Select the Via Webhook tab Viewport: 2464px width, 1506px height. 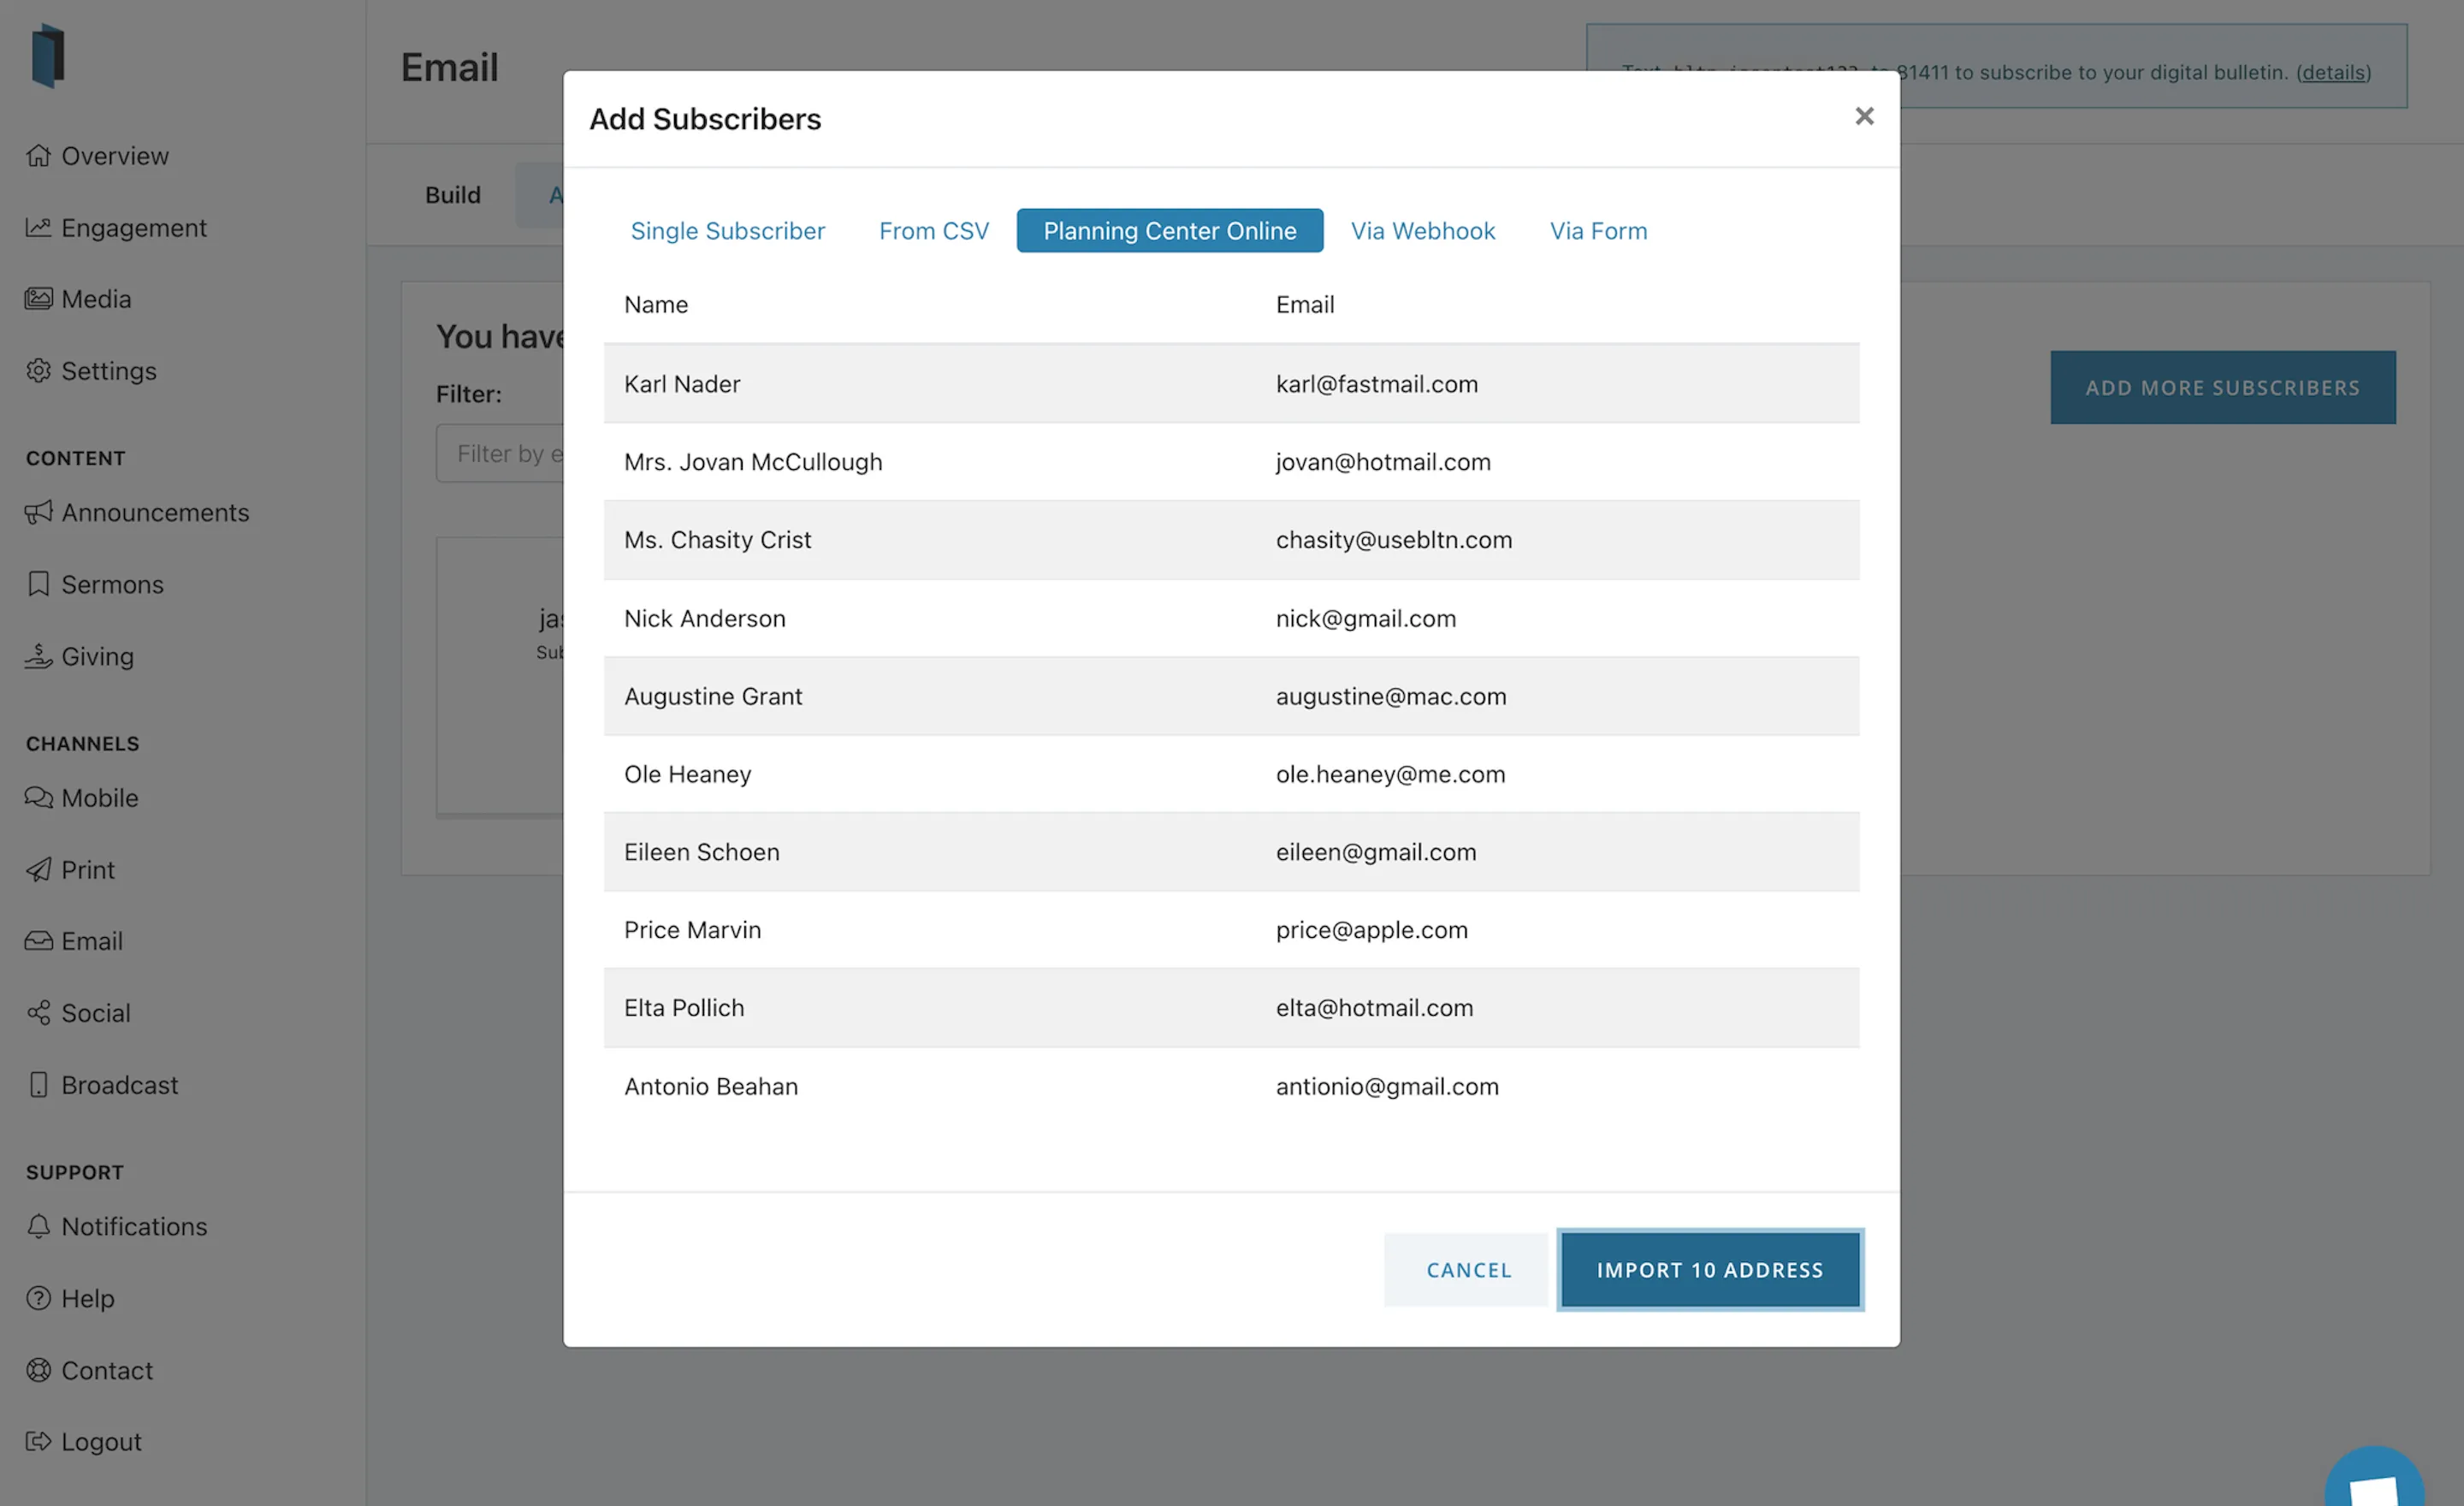tap(1423, 230)
